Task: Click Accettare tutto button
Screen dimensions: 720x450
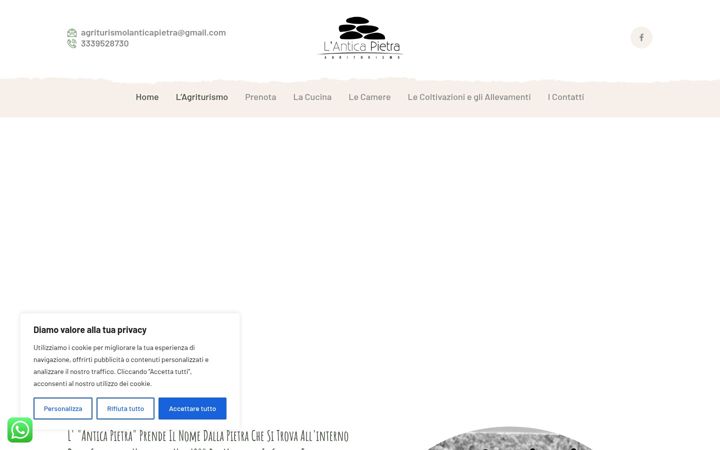Action: pyautogui.click(x=192, y=408)
